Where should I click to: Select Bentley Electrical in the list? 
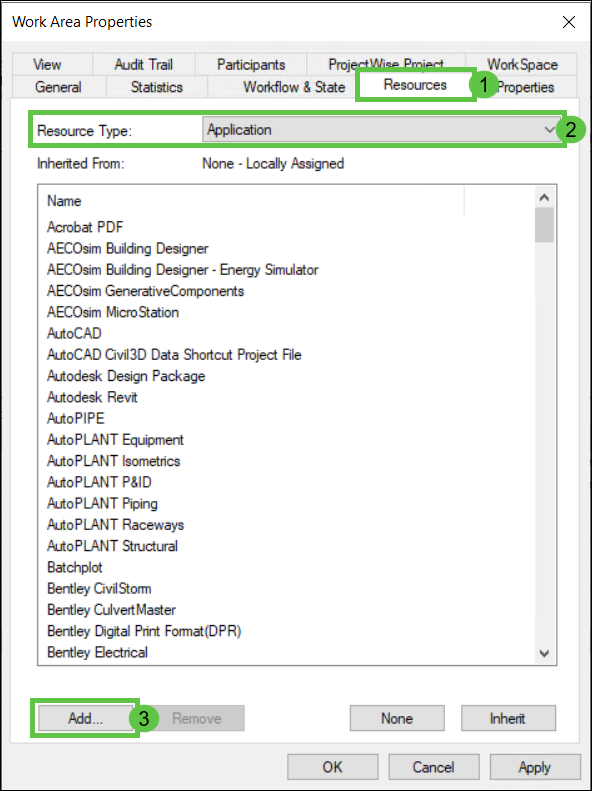pyautogui.click(x=97, y=652)
